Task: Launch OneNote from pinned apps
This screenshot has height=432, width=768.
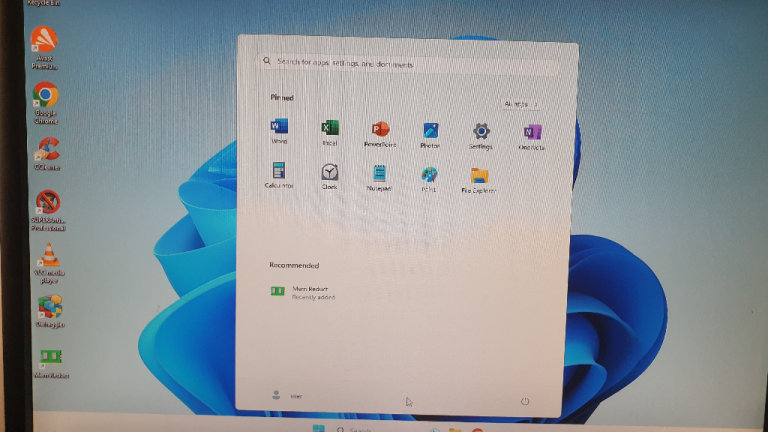Action: (x=532, y=132)
